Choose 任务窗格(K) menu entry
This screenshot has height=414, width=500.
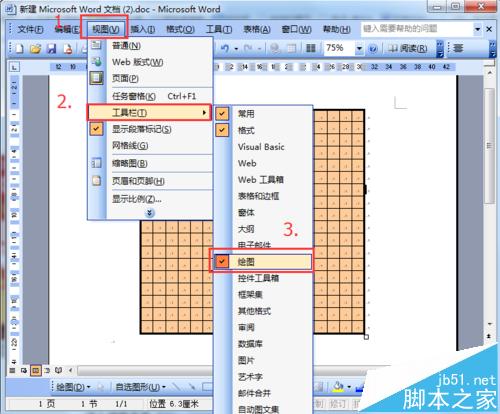150,96
